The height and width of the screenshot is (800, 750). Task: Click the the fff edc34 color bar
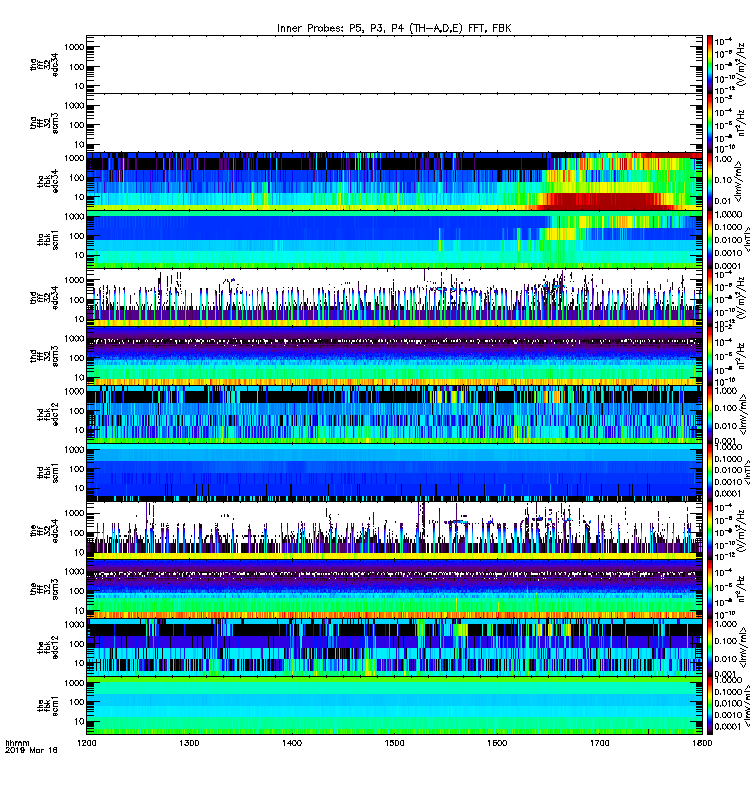tap(709, 531)
